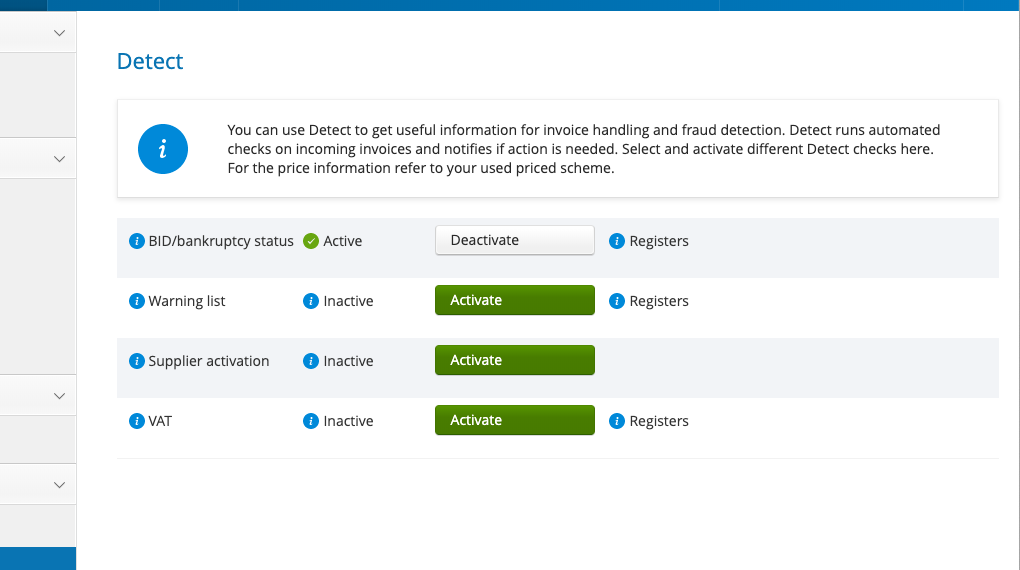Open Registers for VAT row
The height and width of the screenshot is (570, 1020).
[x=658, y=421]
